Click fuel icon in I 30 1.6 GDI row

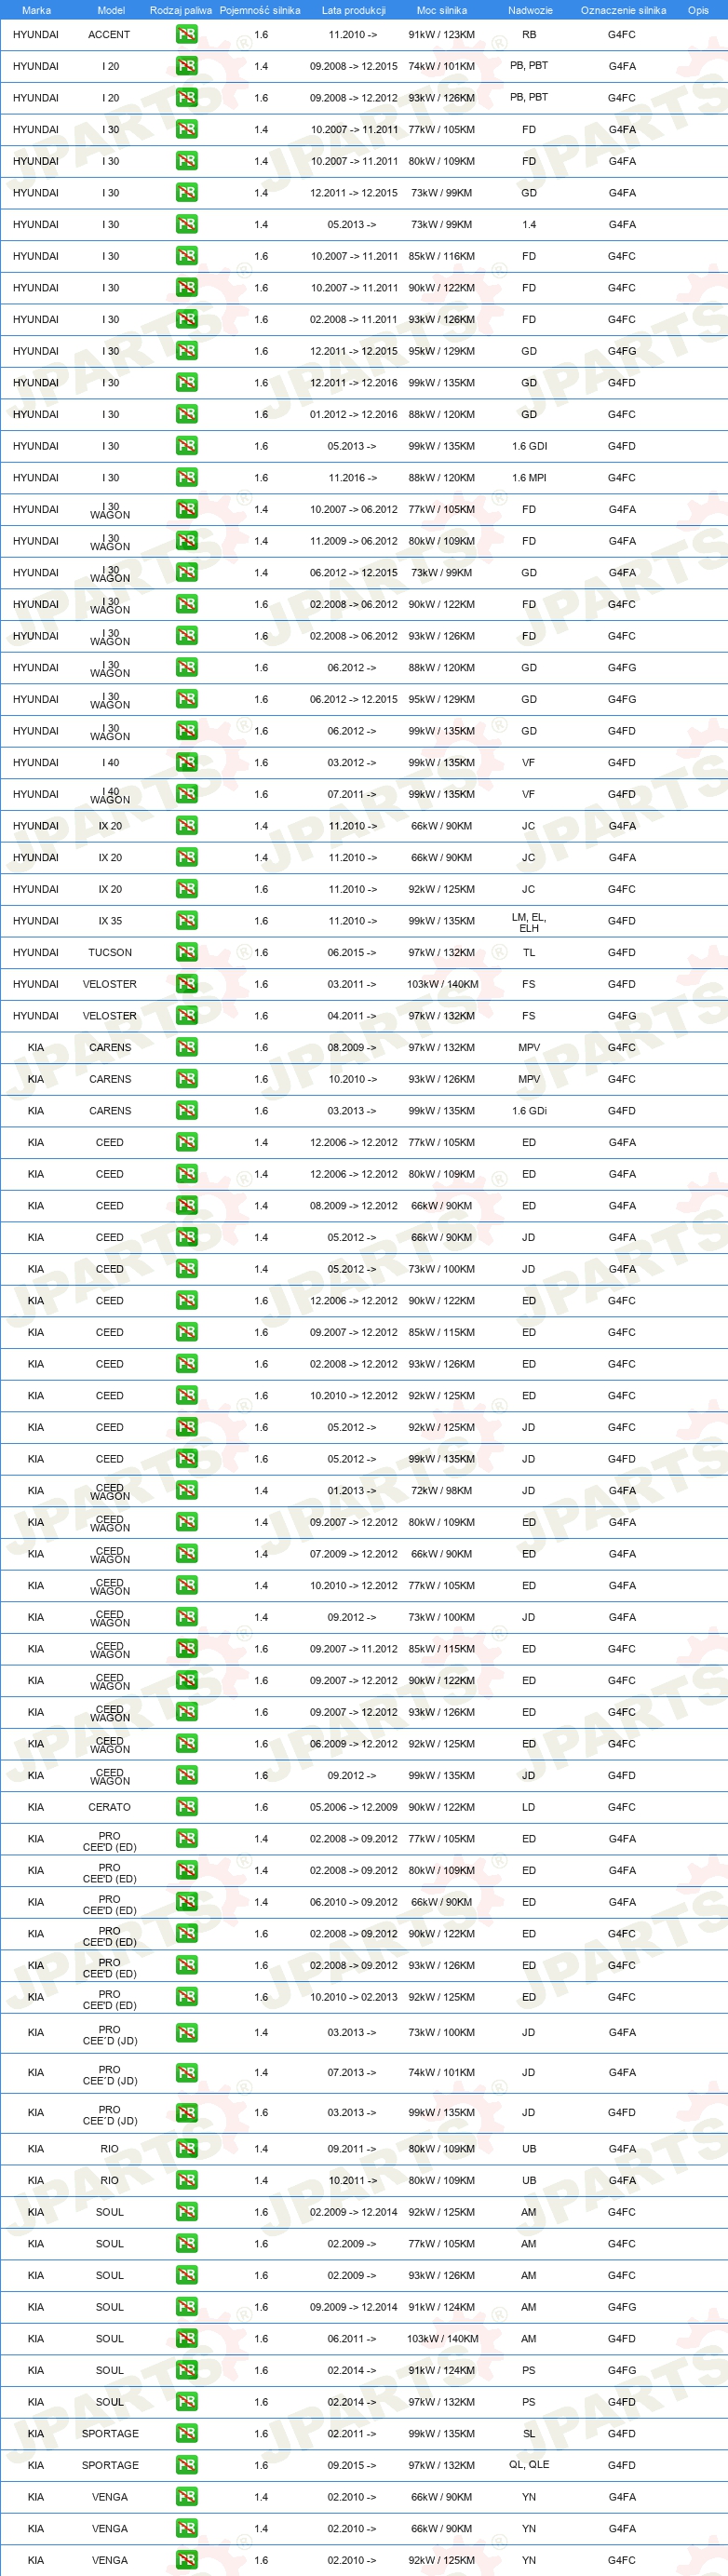click(186, 446)
